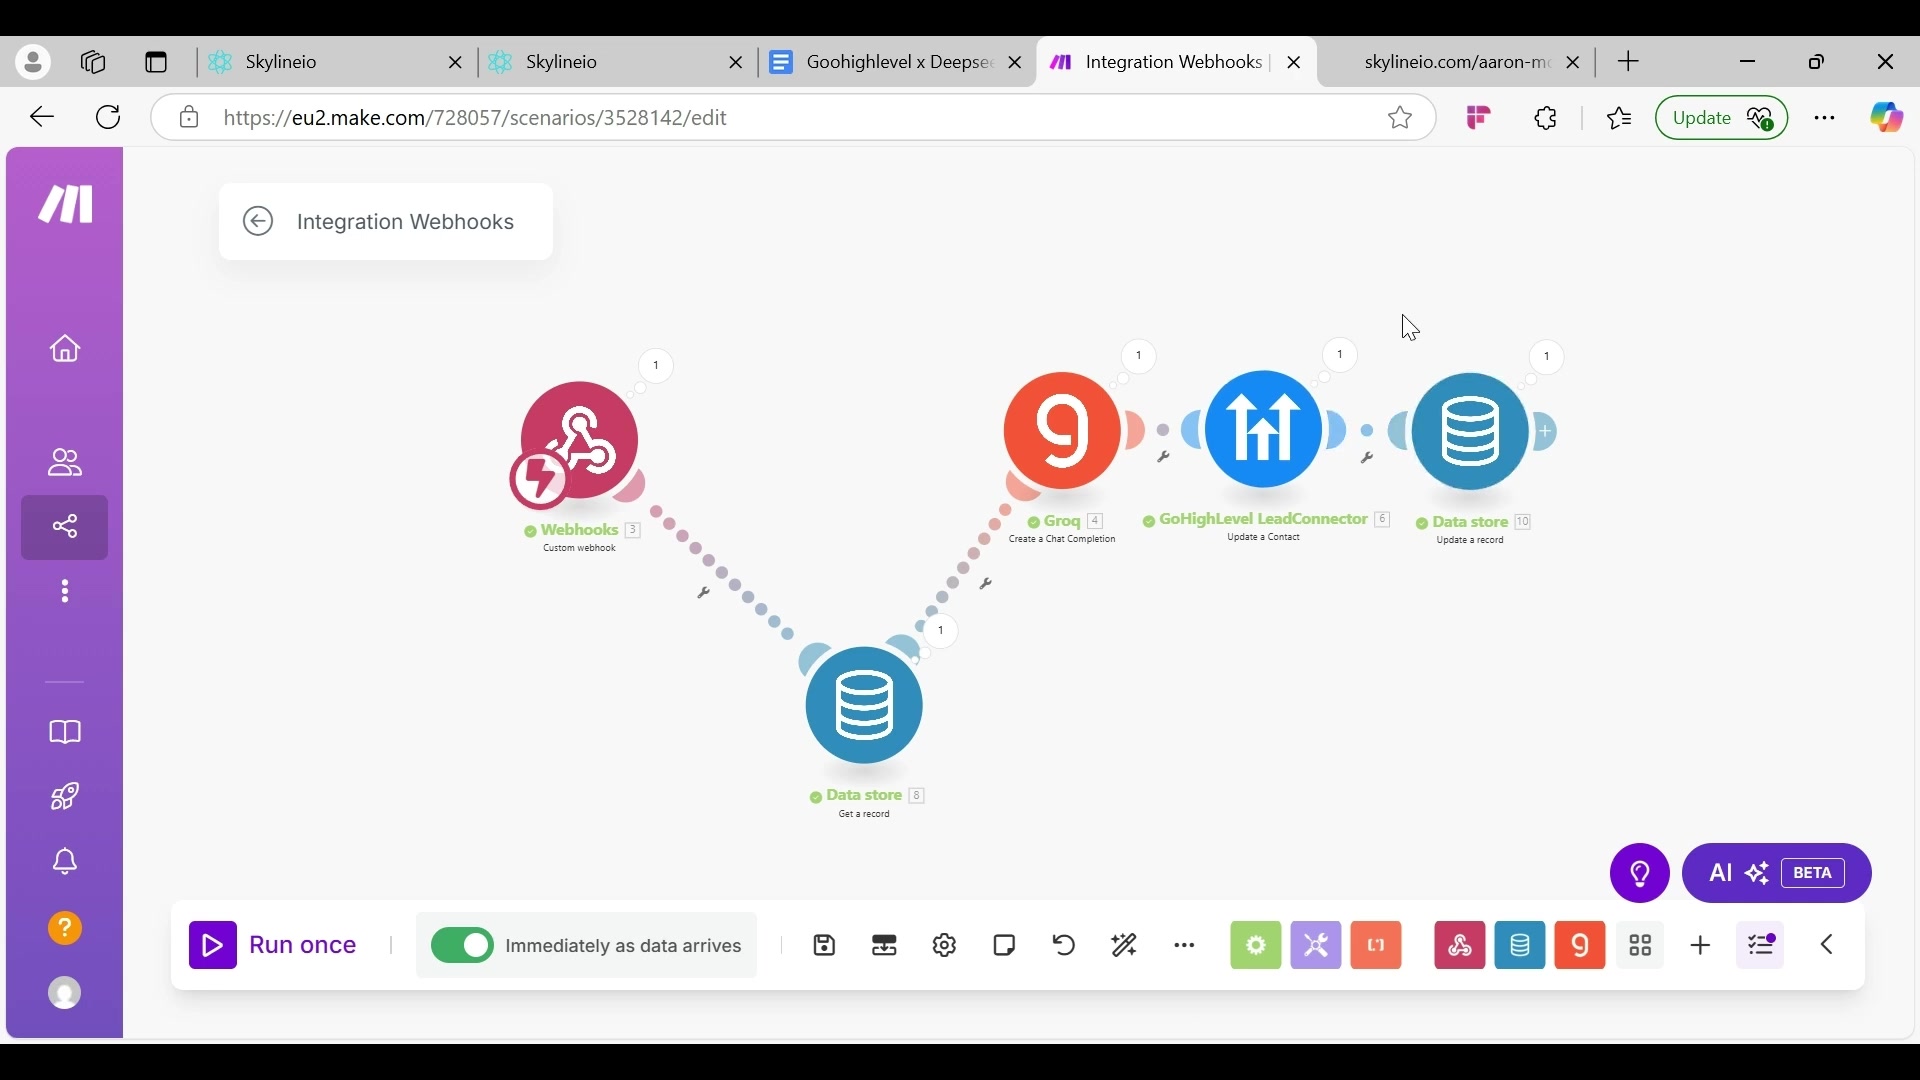The height and width of the screenshot is (1080, 1920).
Task: Open Resource hub book icon
Action: [66, 734]
